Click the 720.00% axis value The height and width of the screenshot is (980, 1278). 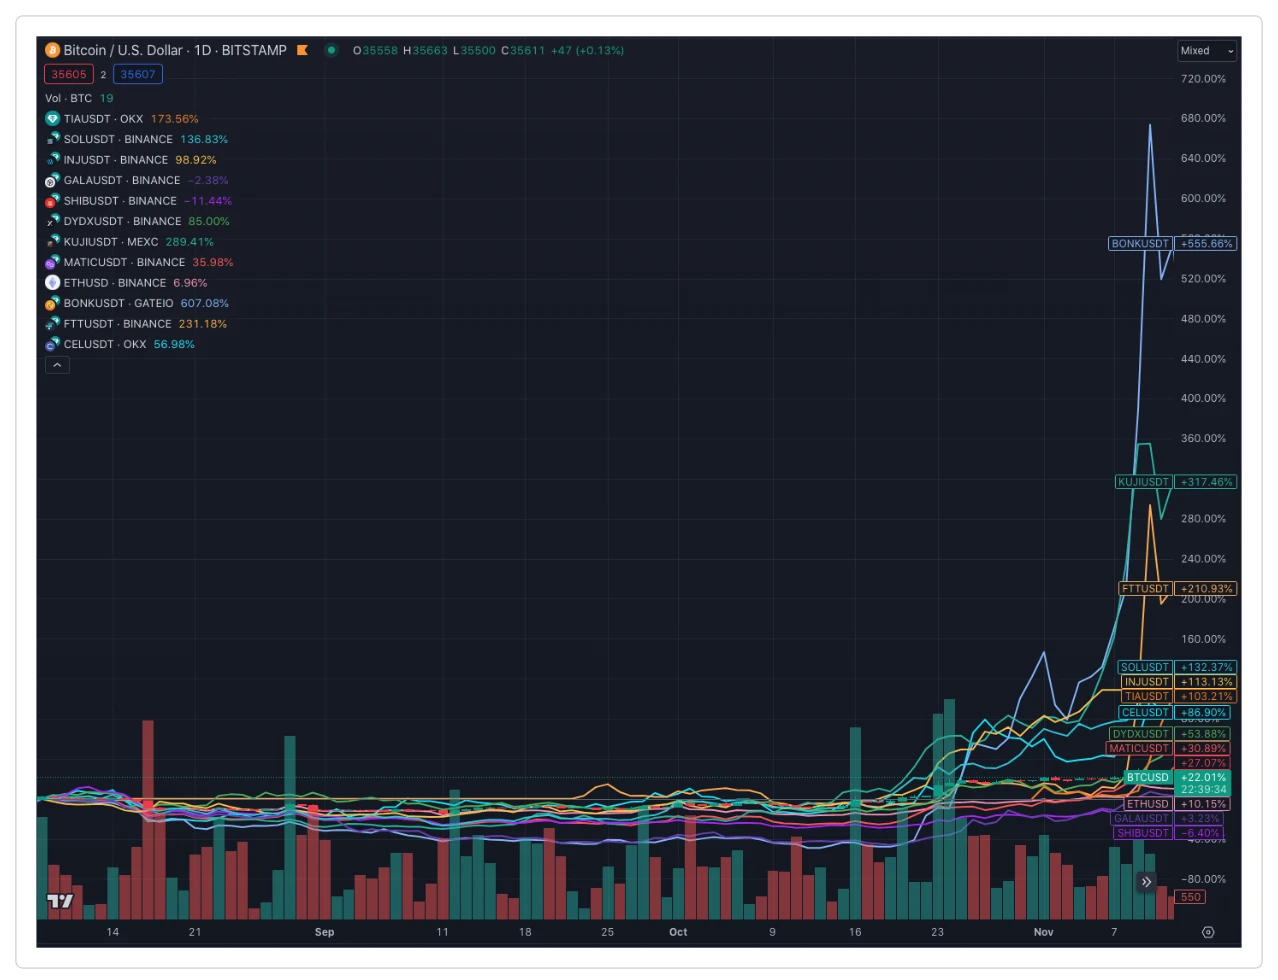click(1203, 79)
